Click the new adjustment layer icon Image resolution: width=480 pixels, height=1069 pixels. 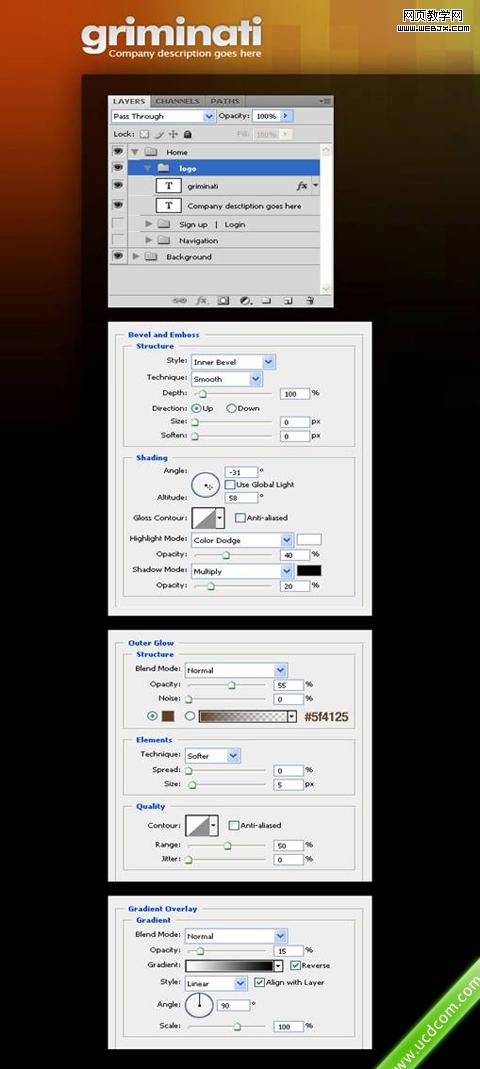click(245, 300)
